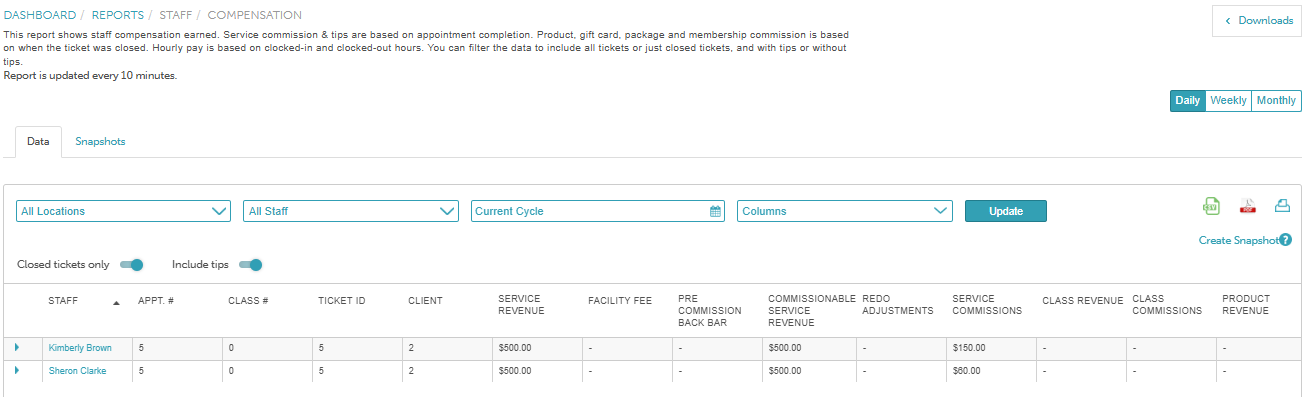This screenshot has width=1303, height=397.
Task: Click Compensation breadcrumb text
Action: coord(255,15)
